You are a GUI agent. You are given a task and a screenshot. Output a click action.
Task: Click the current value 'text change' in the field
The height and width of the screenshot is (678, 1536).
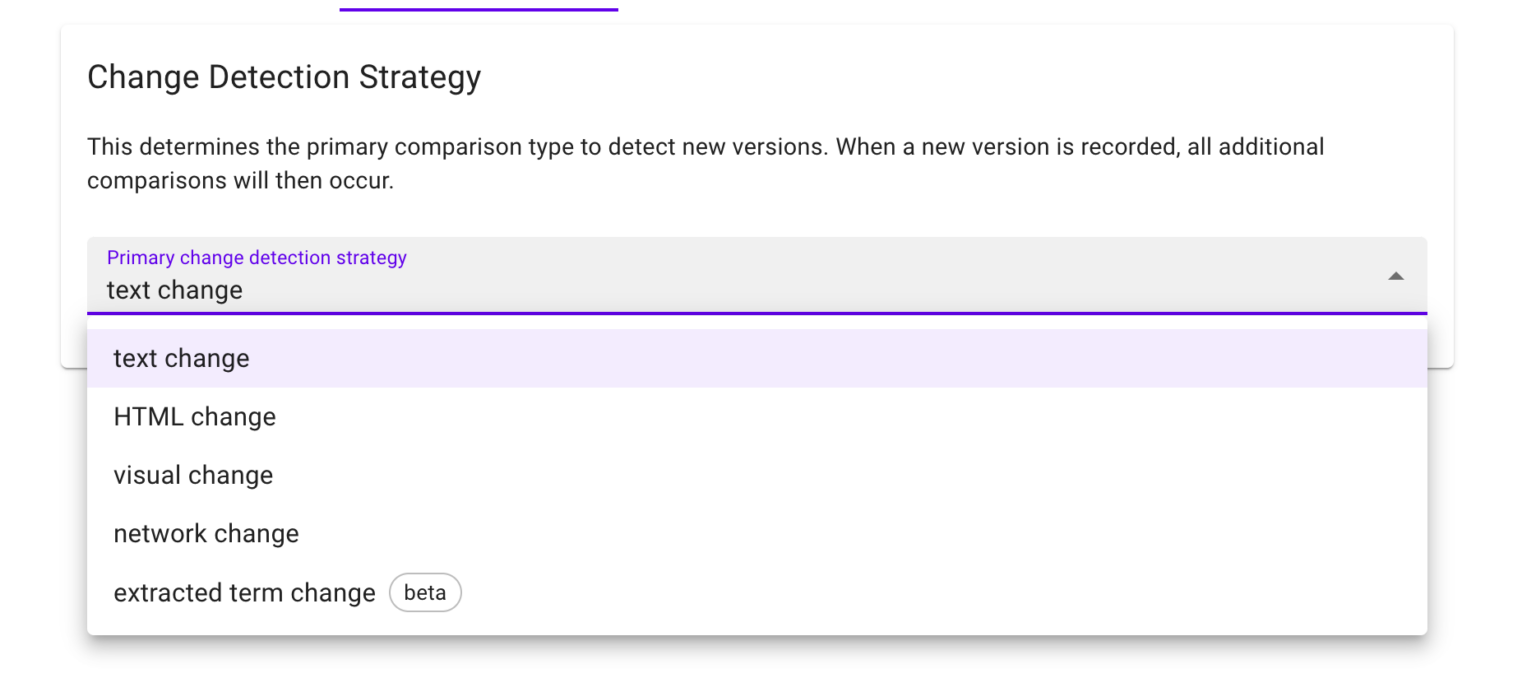tap(173, 290)
